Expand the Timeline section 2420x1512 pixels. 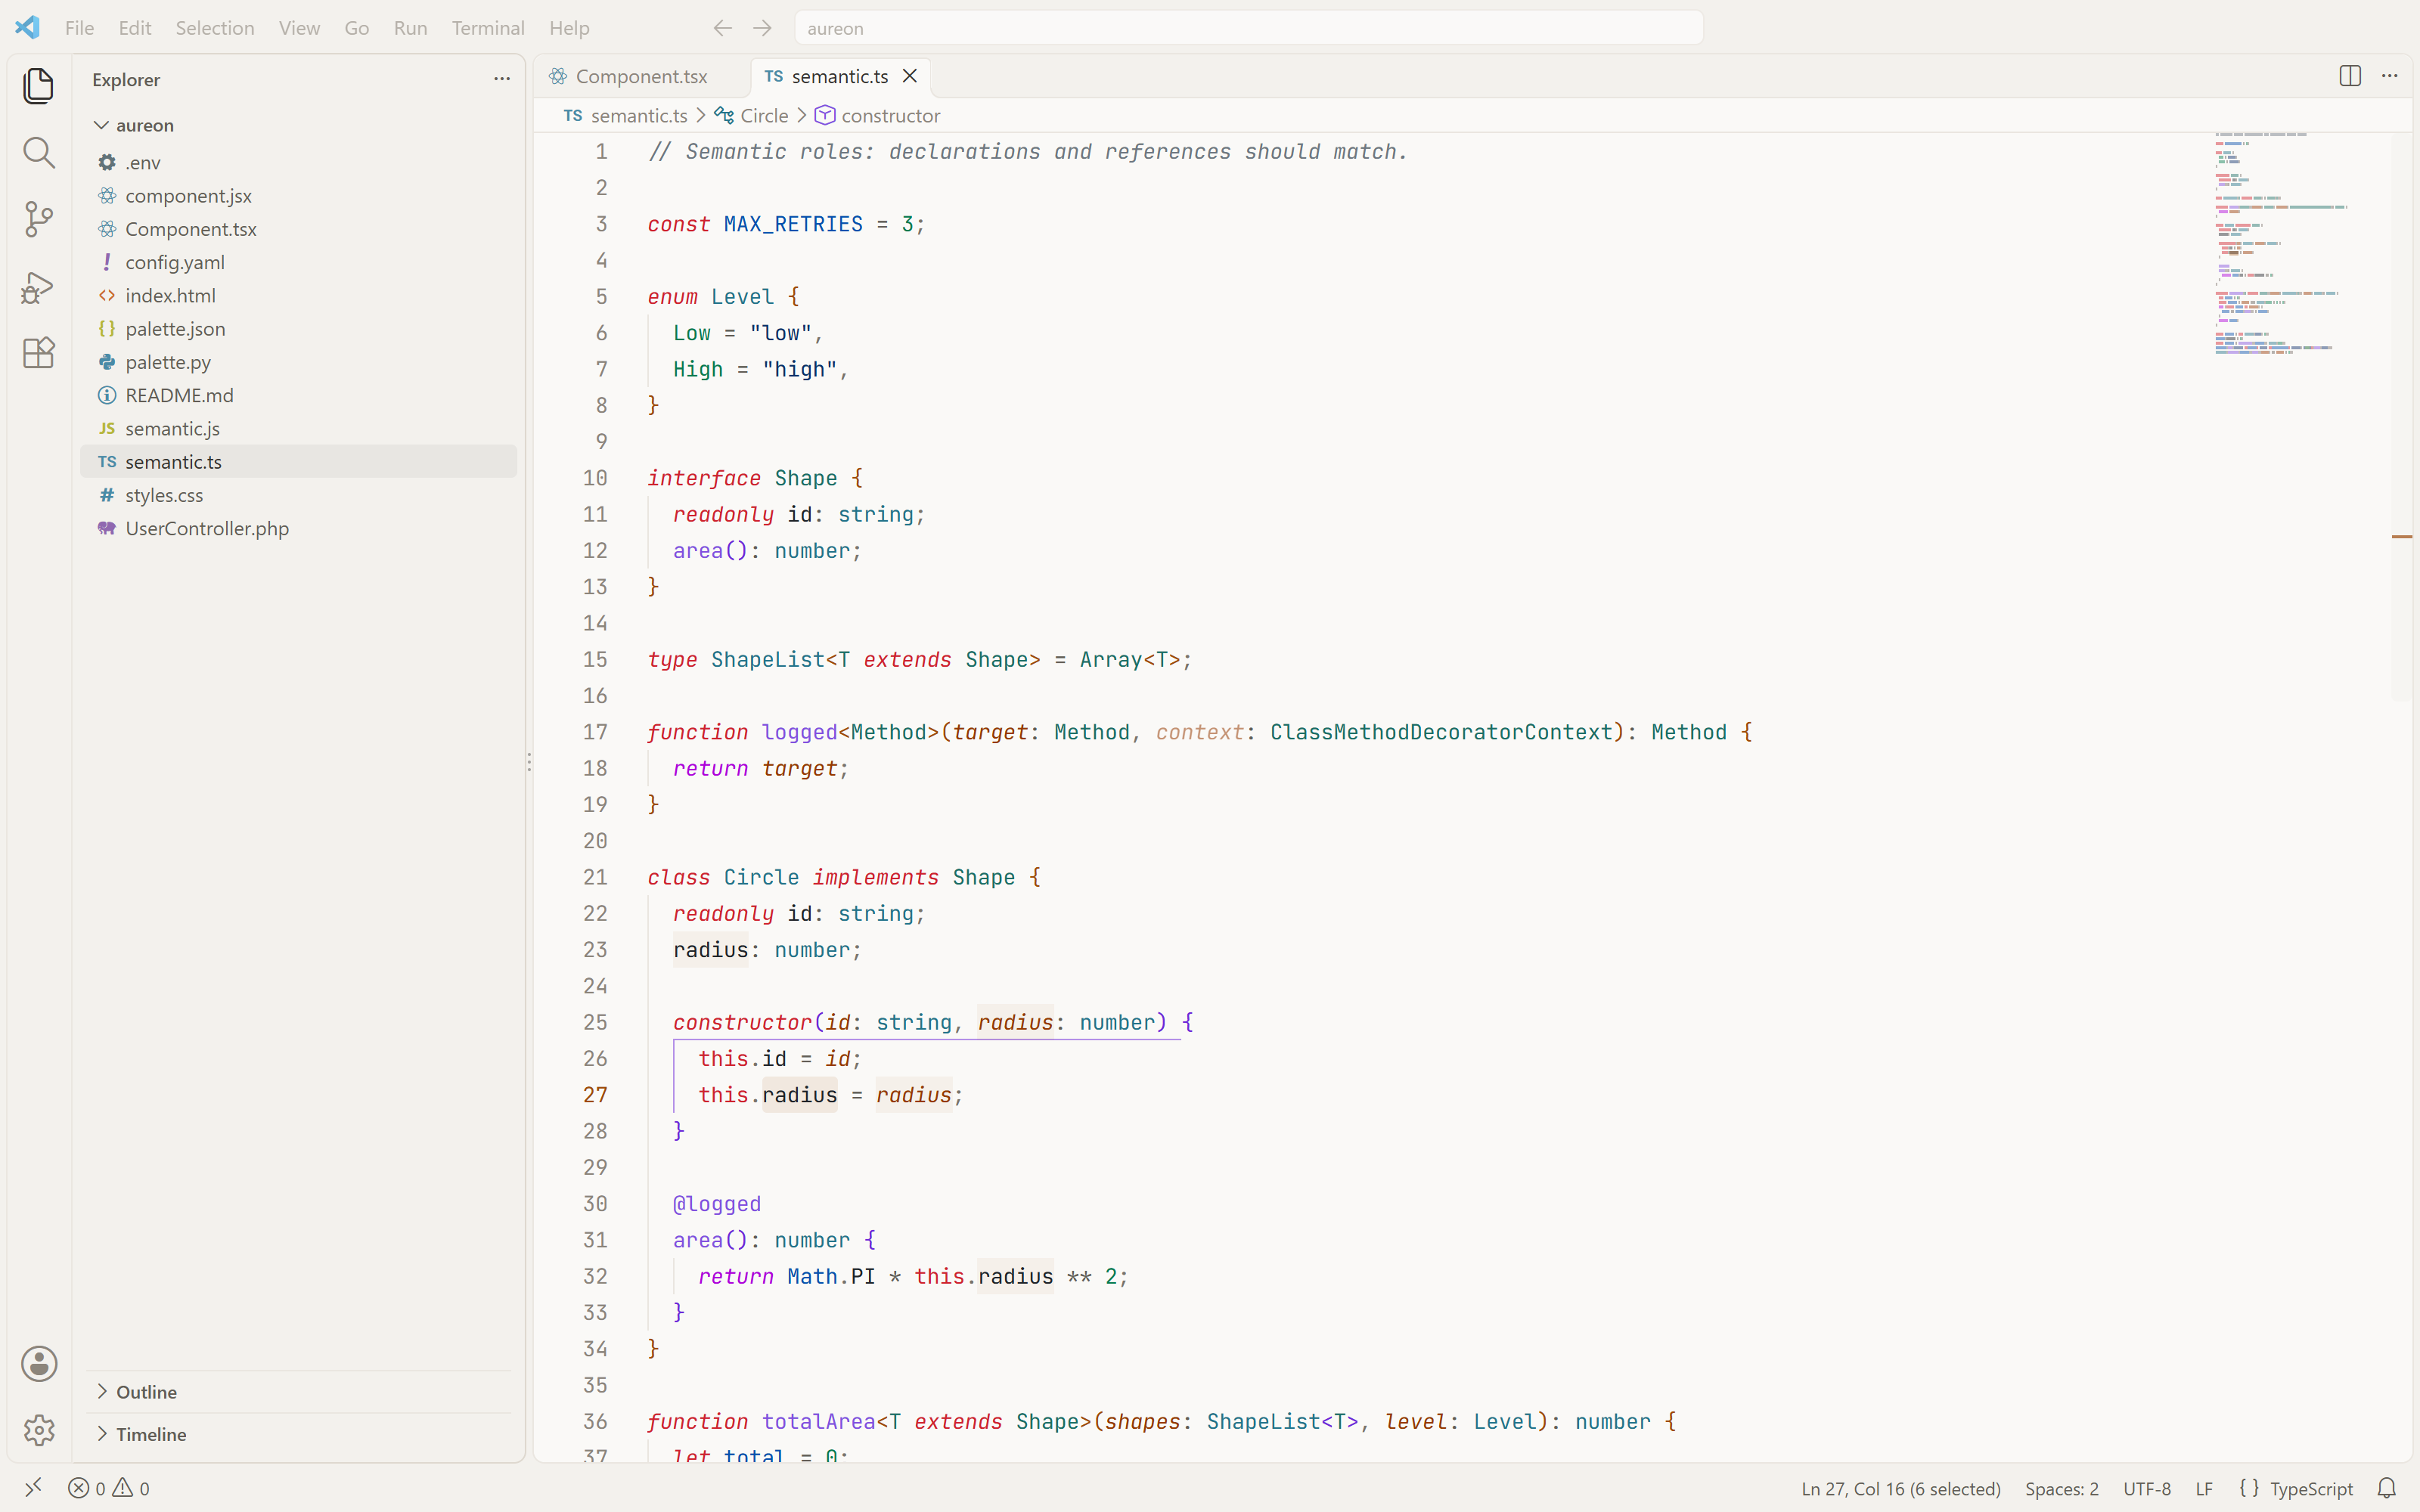(x=299, y=1434)
